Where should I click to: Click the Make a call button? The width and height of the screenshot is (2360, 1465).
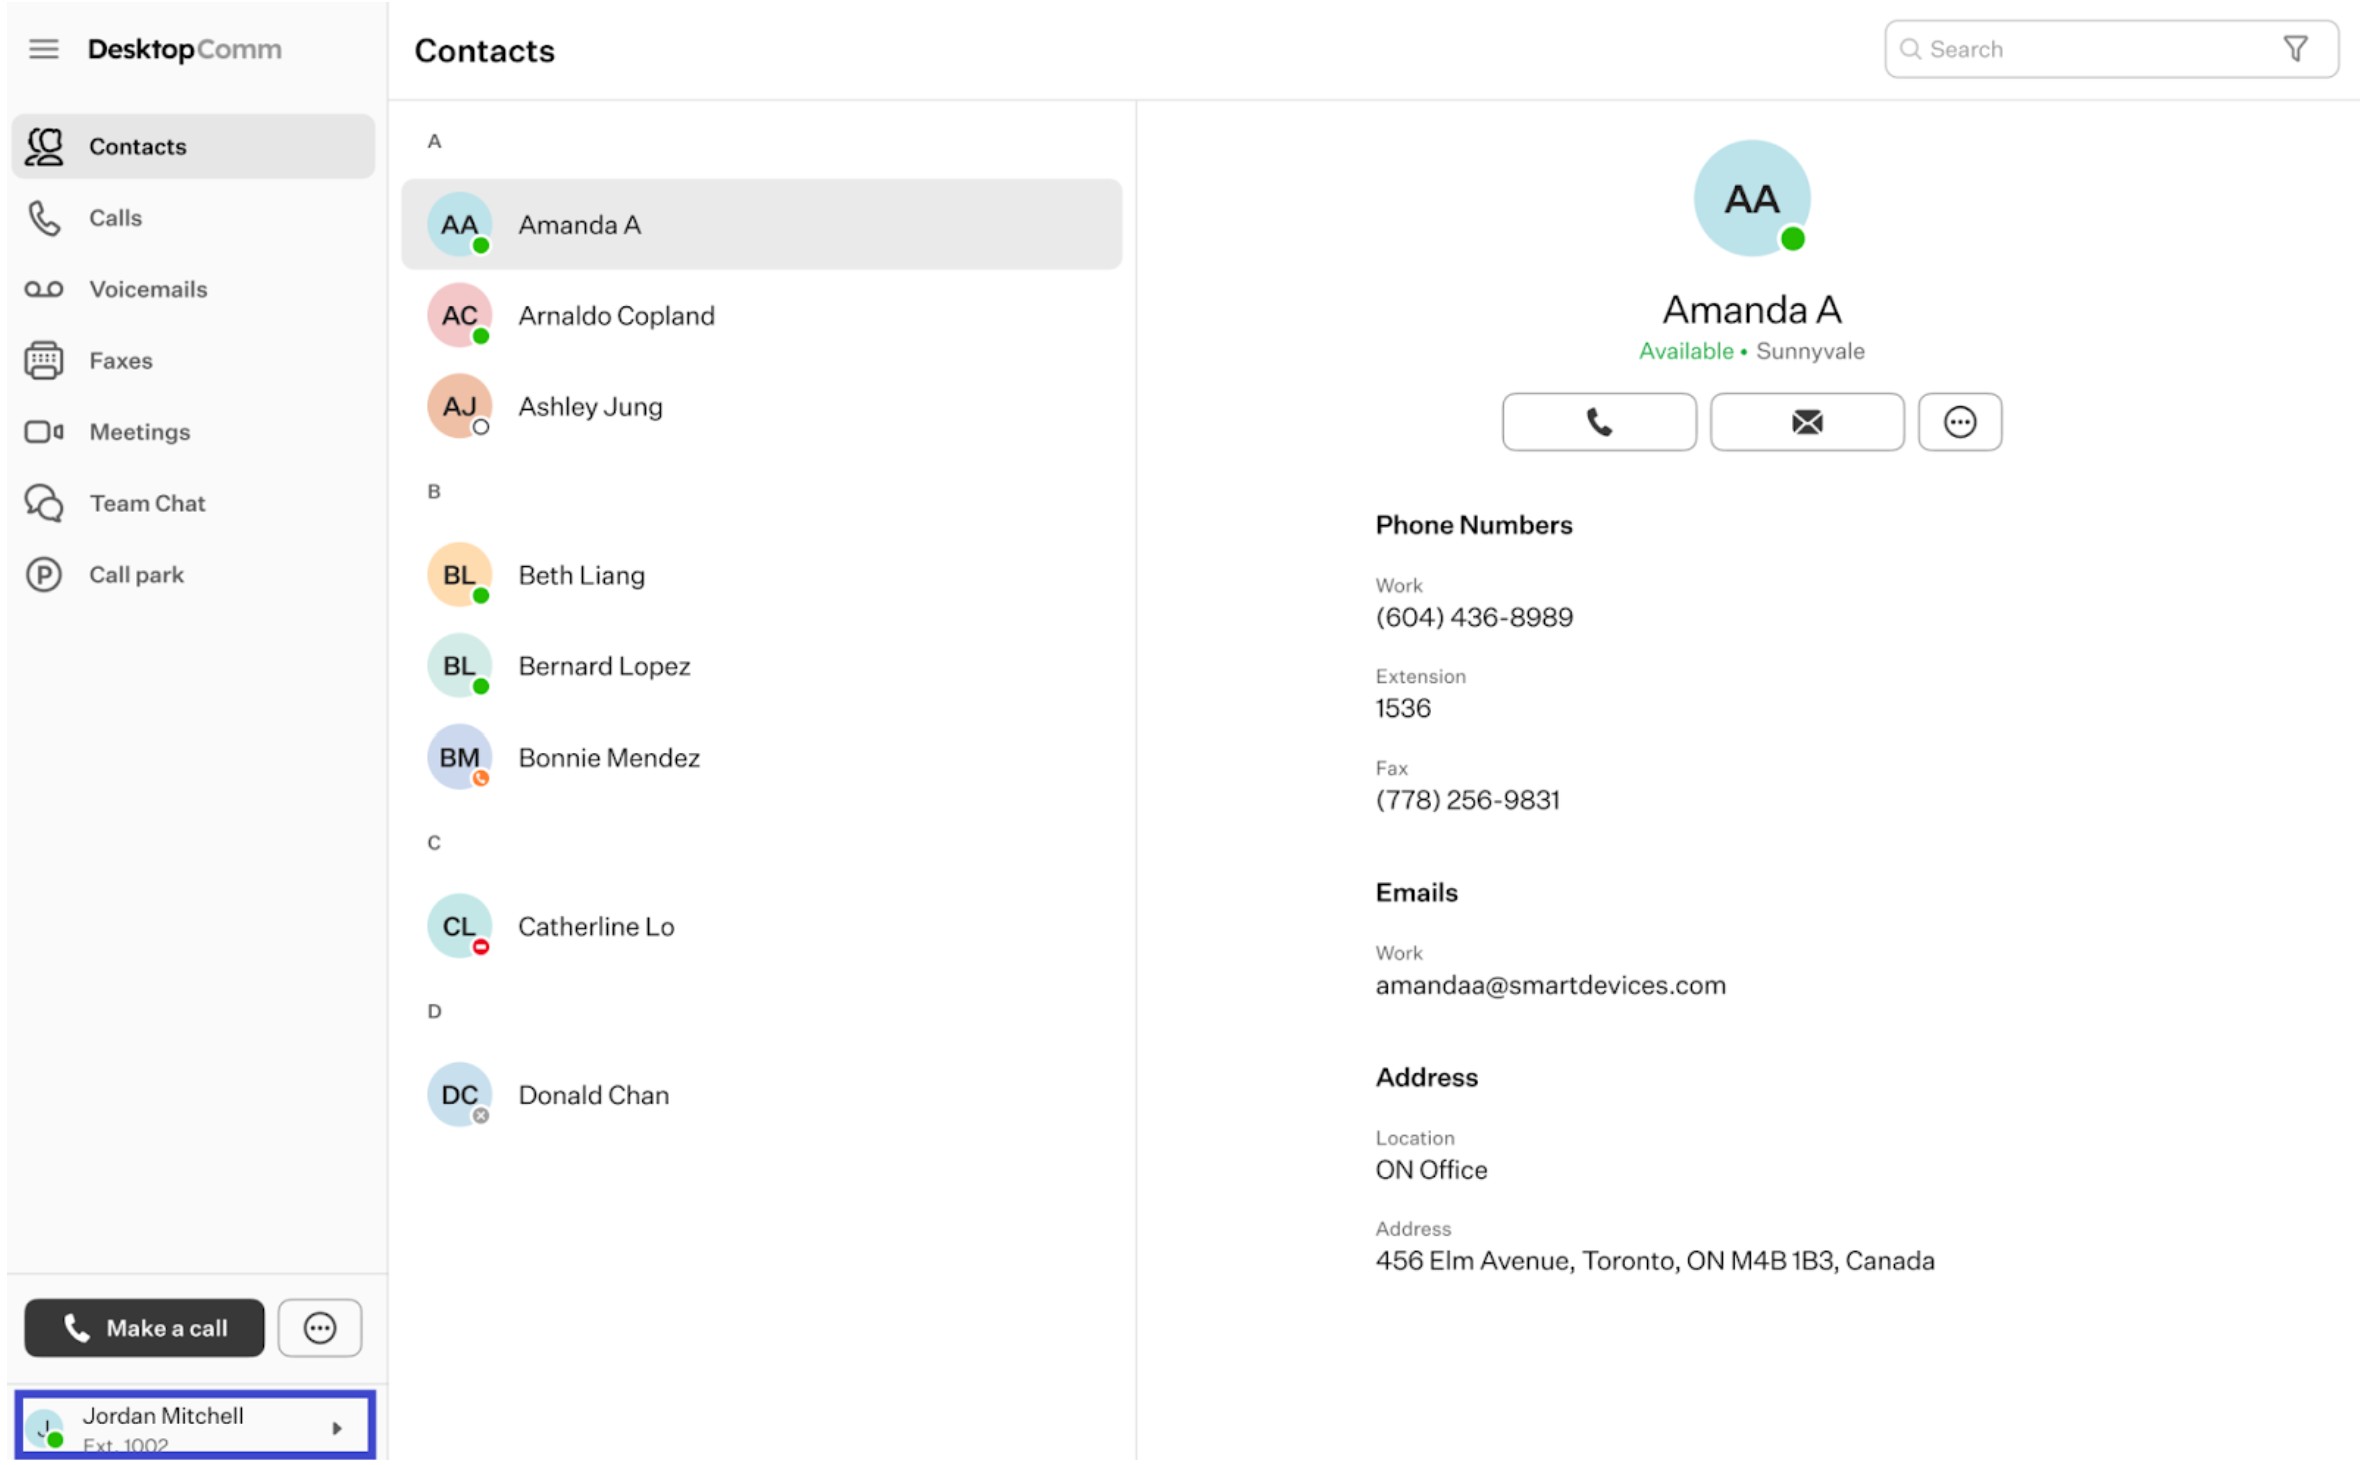pos(145,1328)
